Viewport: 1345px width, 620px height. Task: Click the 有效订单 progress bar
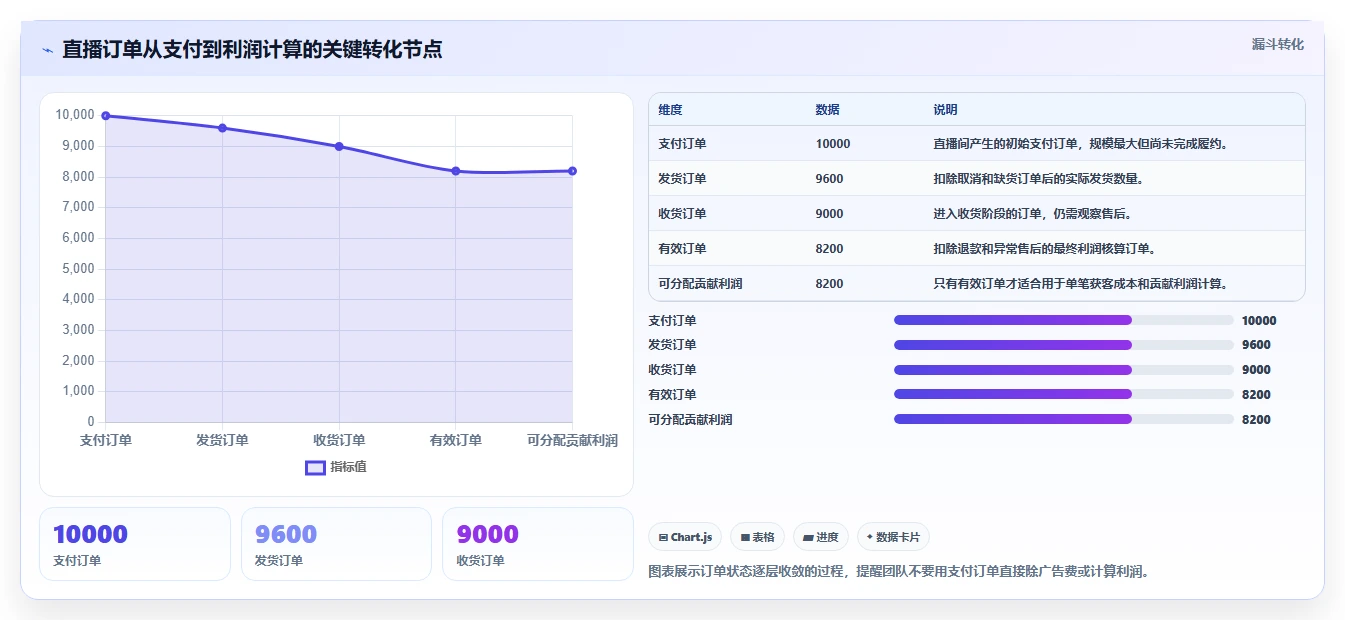1063,394
